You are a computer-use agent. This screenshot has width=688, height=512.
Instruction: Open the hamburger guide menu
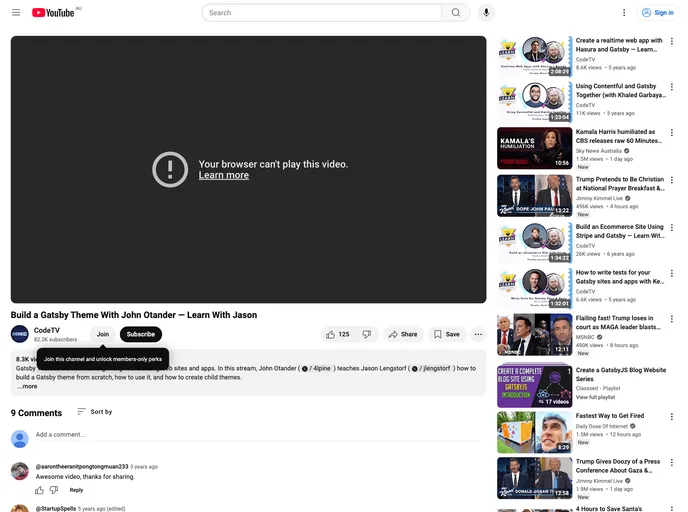pyautogui.click(x=16, y=12)
